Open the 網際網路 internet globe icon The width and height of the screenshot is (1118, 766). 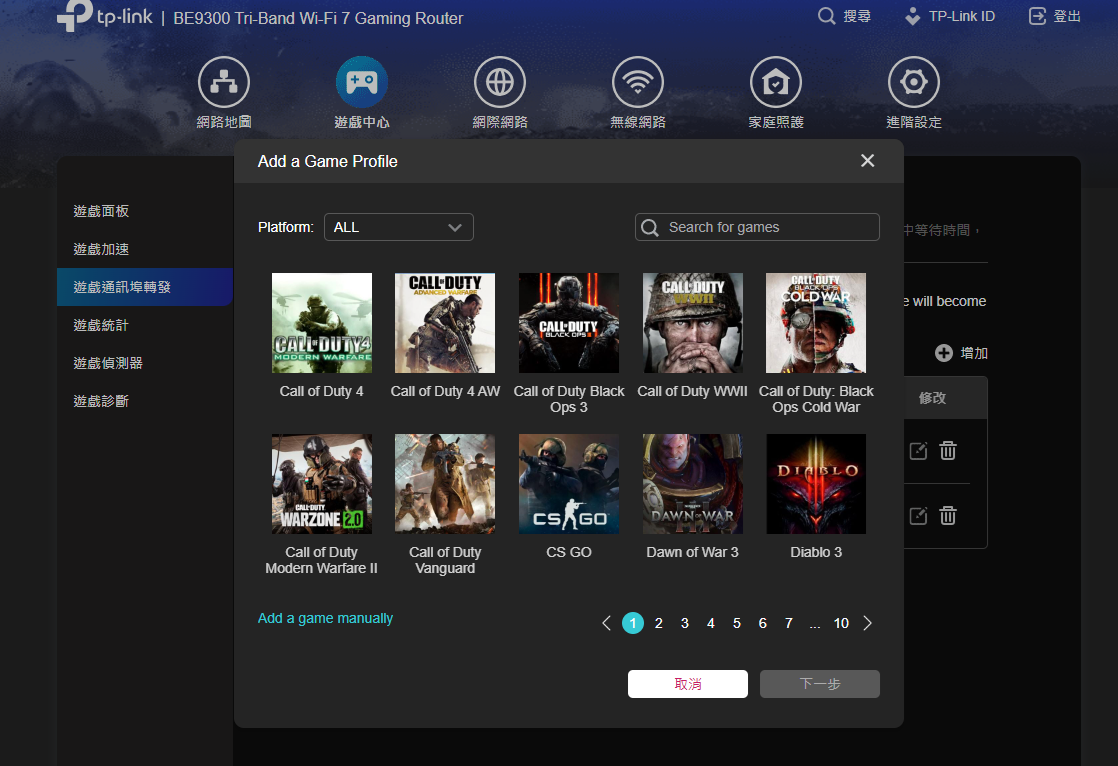[x=500, y=82]
